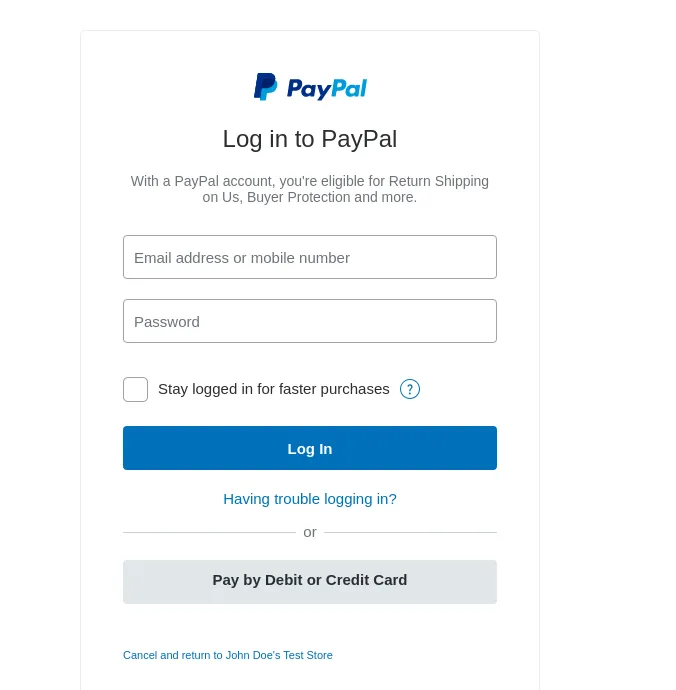Focus the Email address or mobile number field
This screenshot has height=690, width=676.
coord(310,257)
